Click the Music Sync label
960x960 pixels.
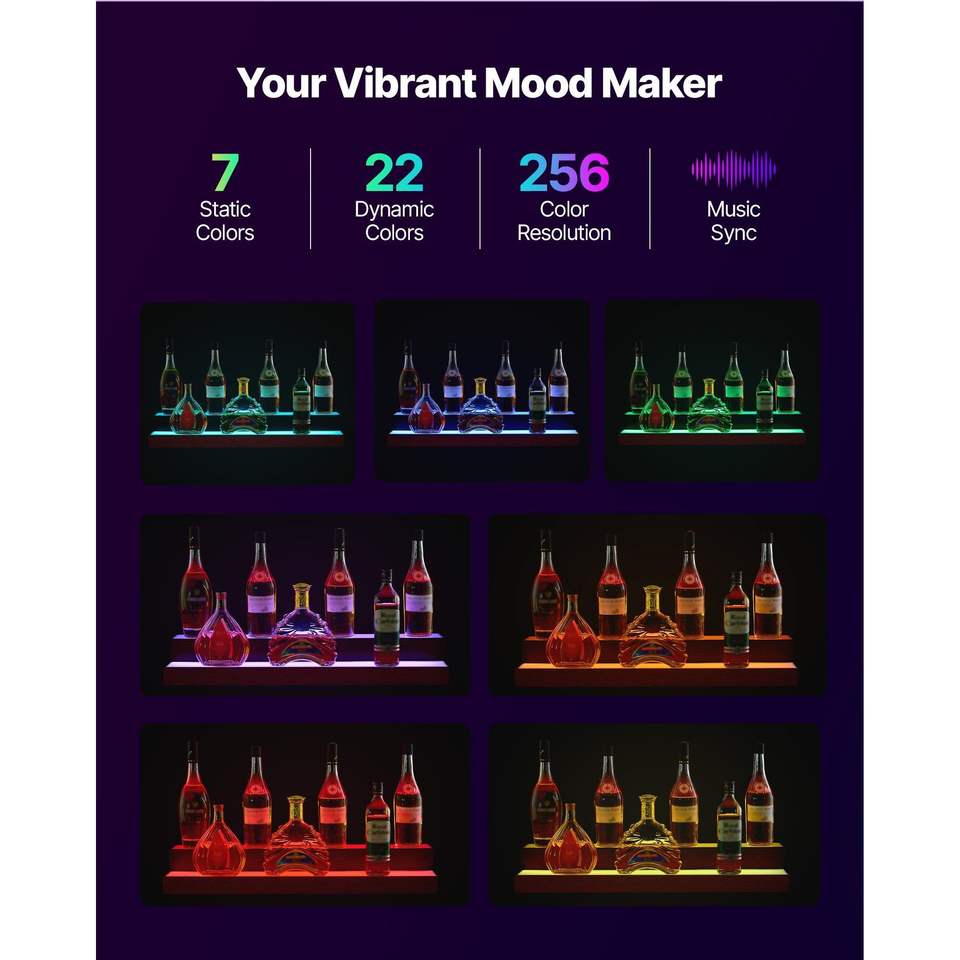tap(733, 221)
